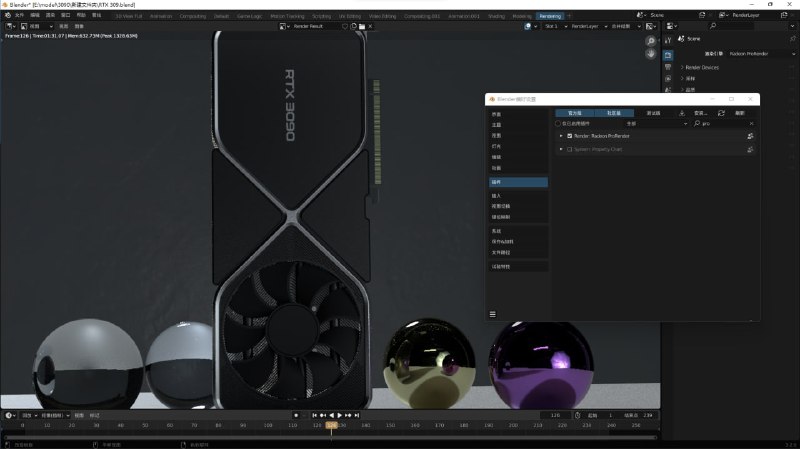Click the 安装 install add-on button
Screen dimensions: 800x449
pos(701,113)
